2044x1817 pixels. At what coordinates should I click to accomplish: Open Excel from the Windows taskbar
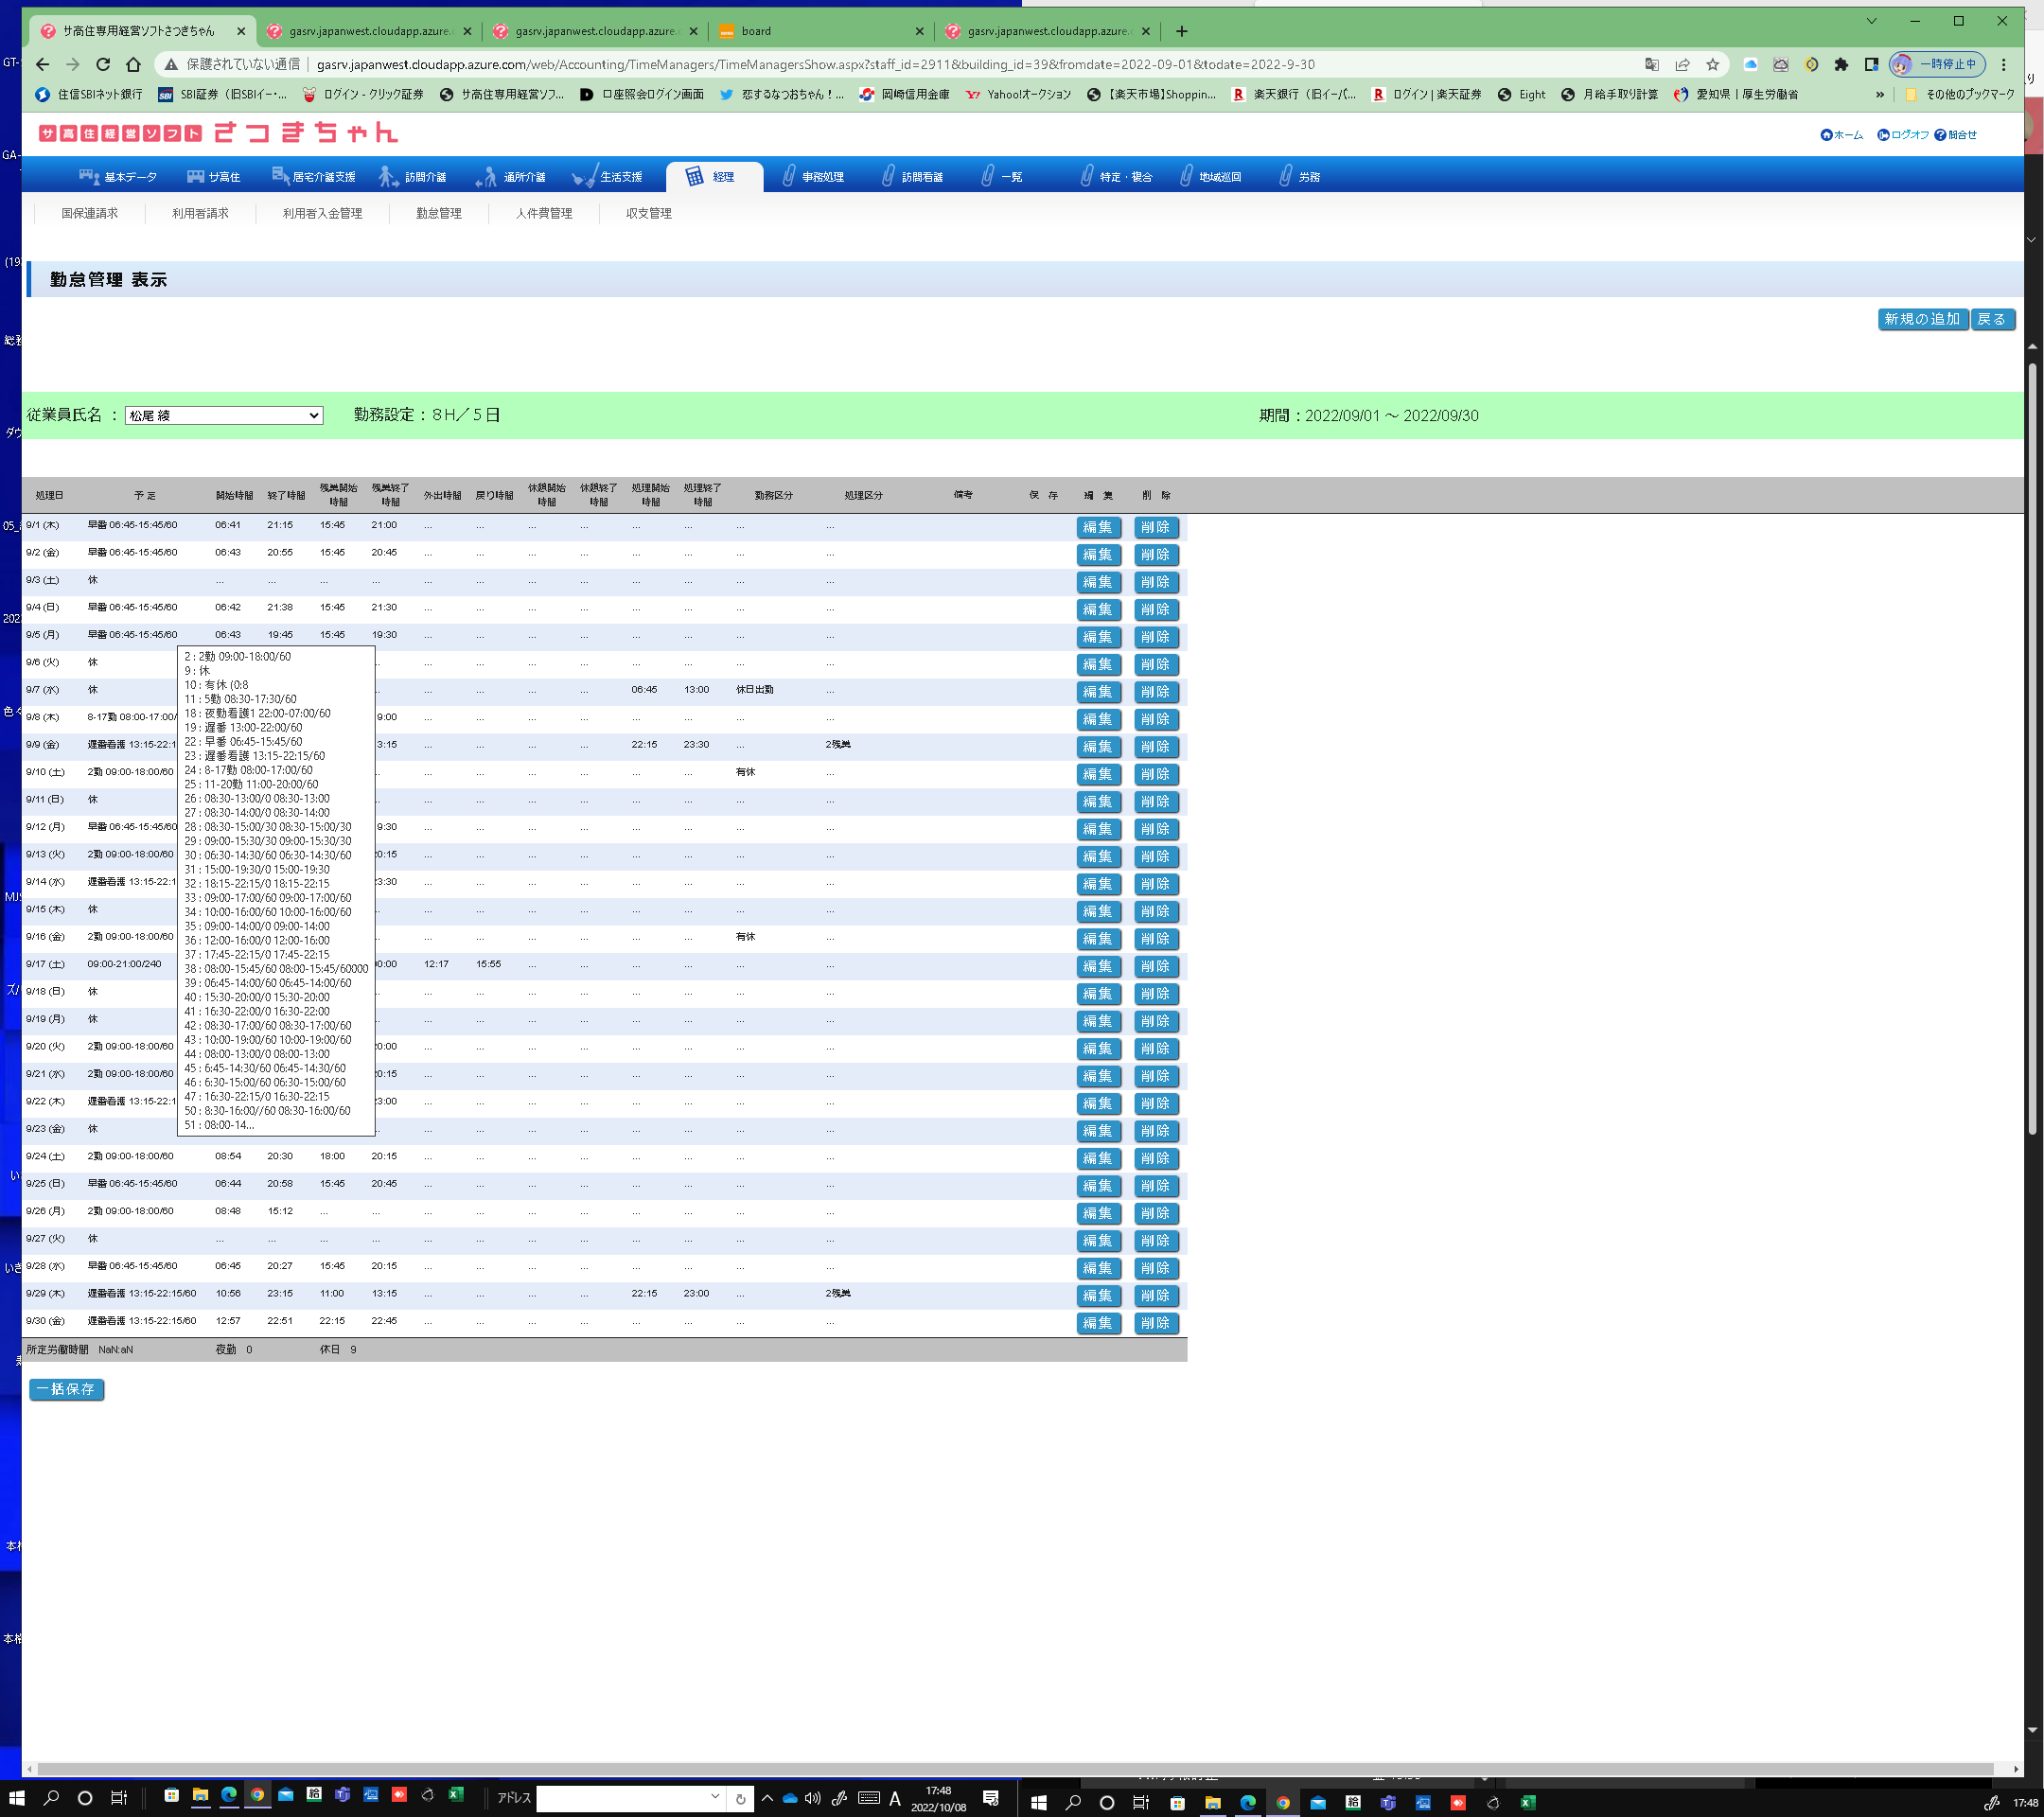click(x=456, y=1795)
